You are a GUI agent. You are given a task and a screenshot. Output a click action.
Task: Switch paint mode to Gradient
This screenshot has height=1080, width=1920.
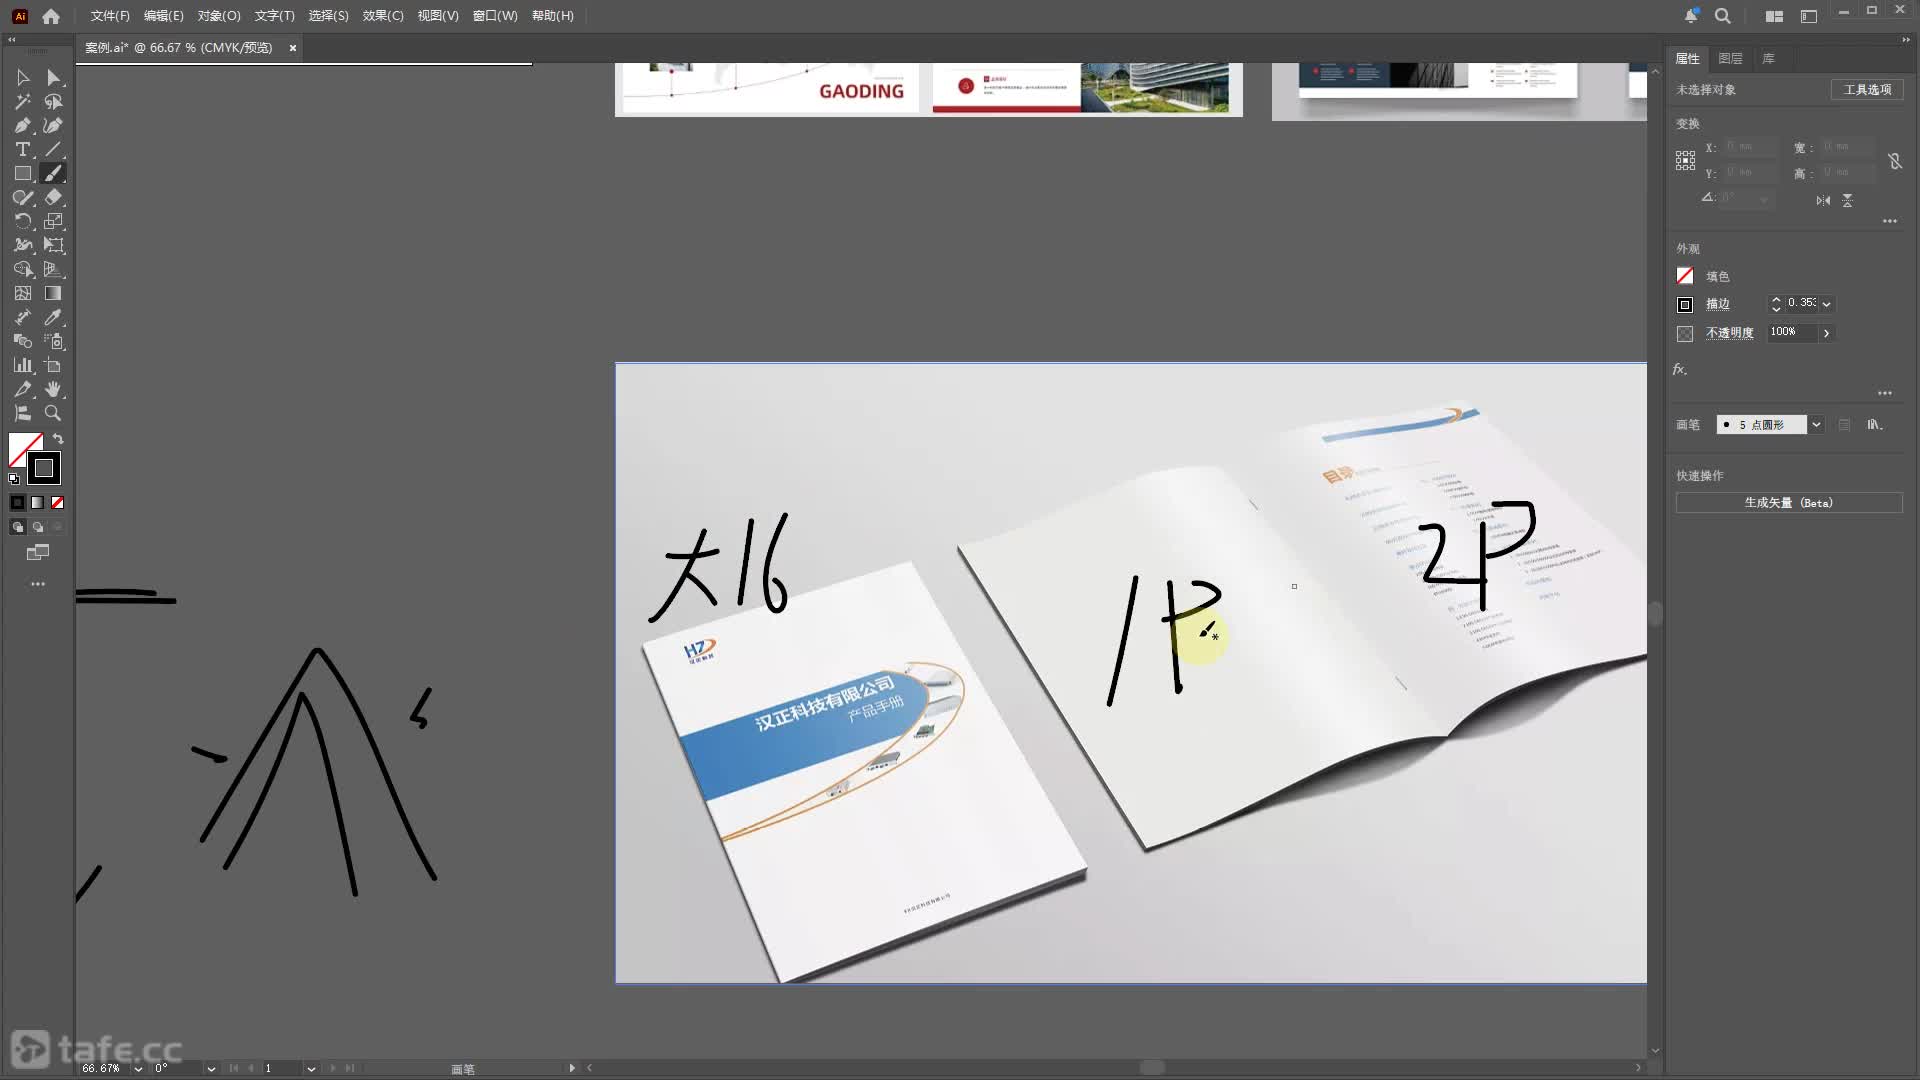(x=37, y=503)
